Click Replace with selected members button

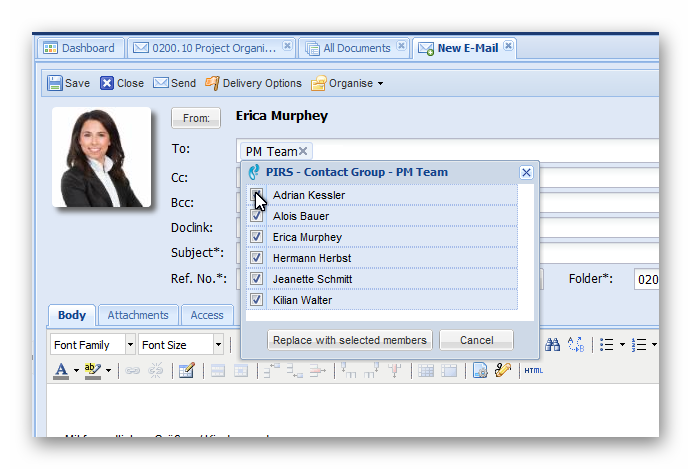(350, 340)
